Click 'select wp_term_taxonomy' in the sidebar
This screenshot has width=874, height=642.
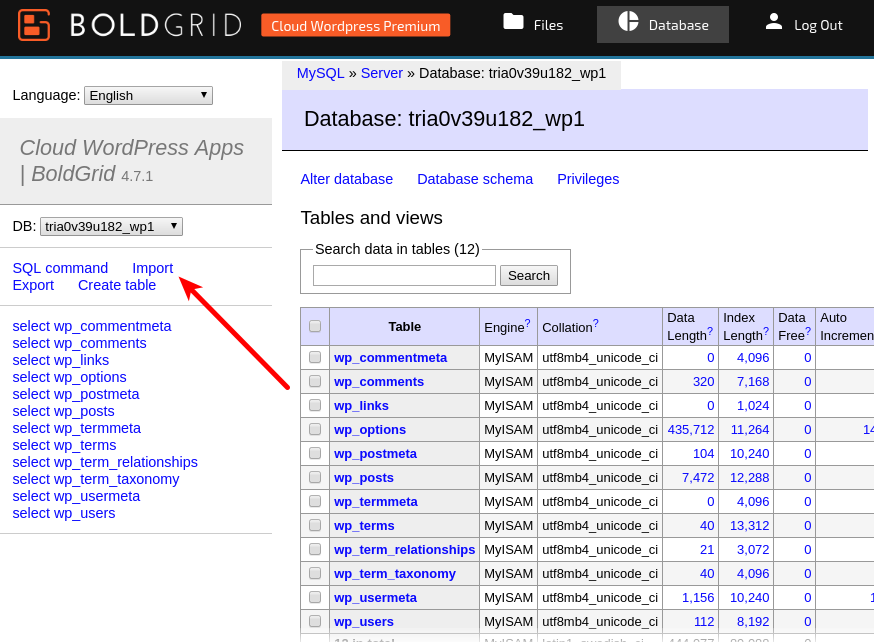tap(96, 479)
